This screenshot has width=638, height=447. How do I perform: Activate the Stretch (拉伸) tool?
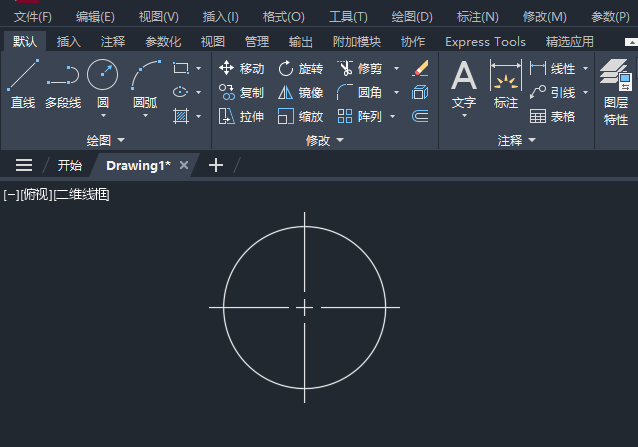pos(242,116)
